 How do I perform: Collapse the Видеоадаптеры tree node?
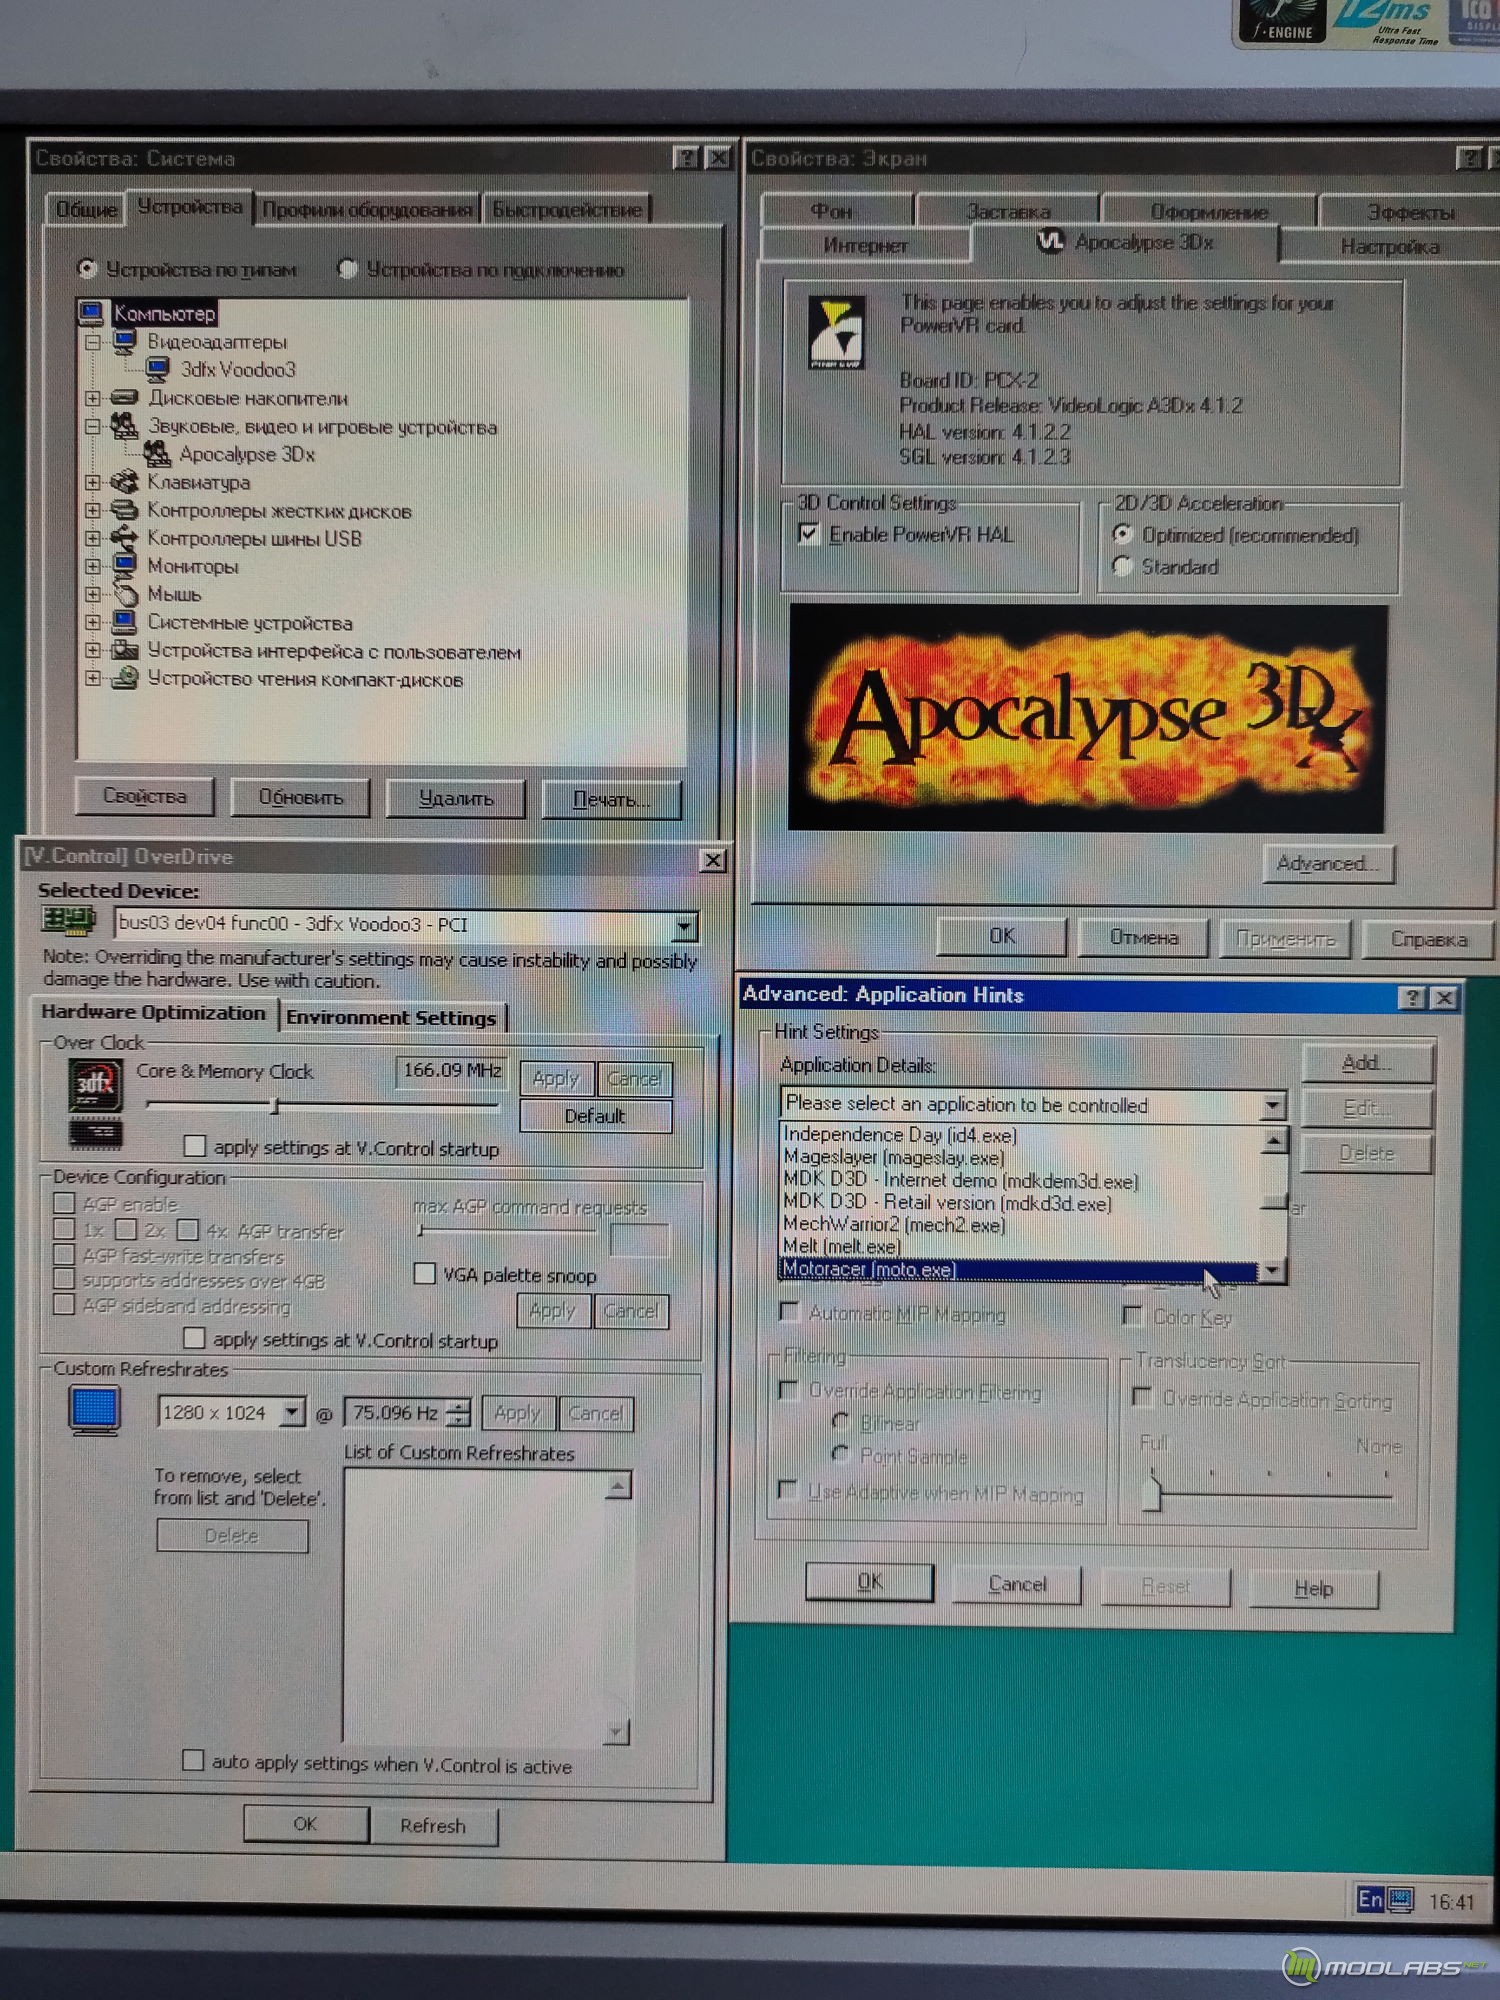[92, 342]
